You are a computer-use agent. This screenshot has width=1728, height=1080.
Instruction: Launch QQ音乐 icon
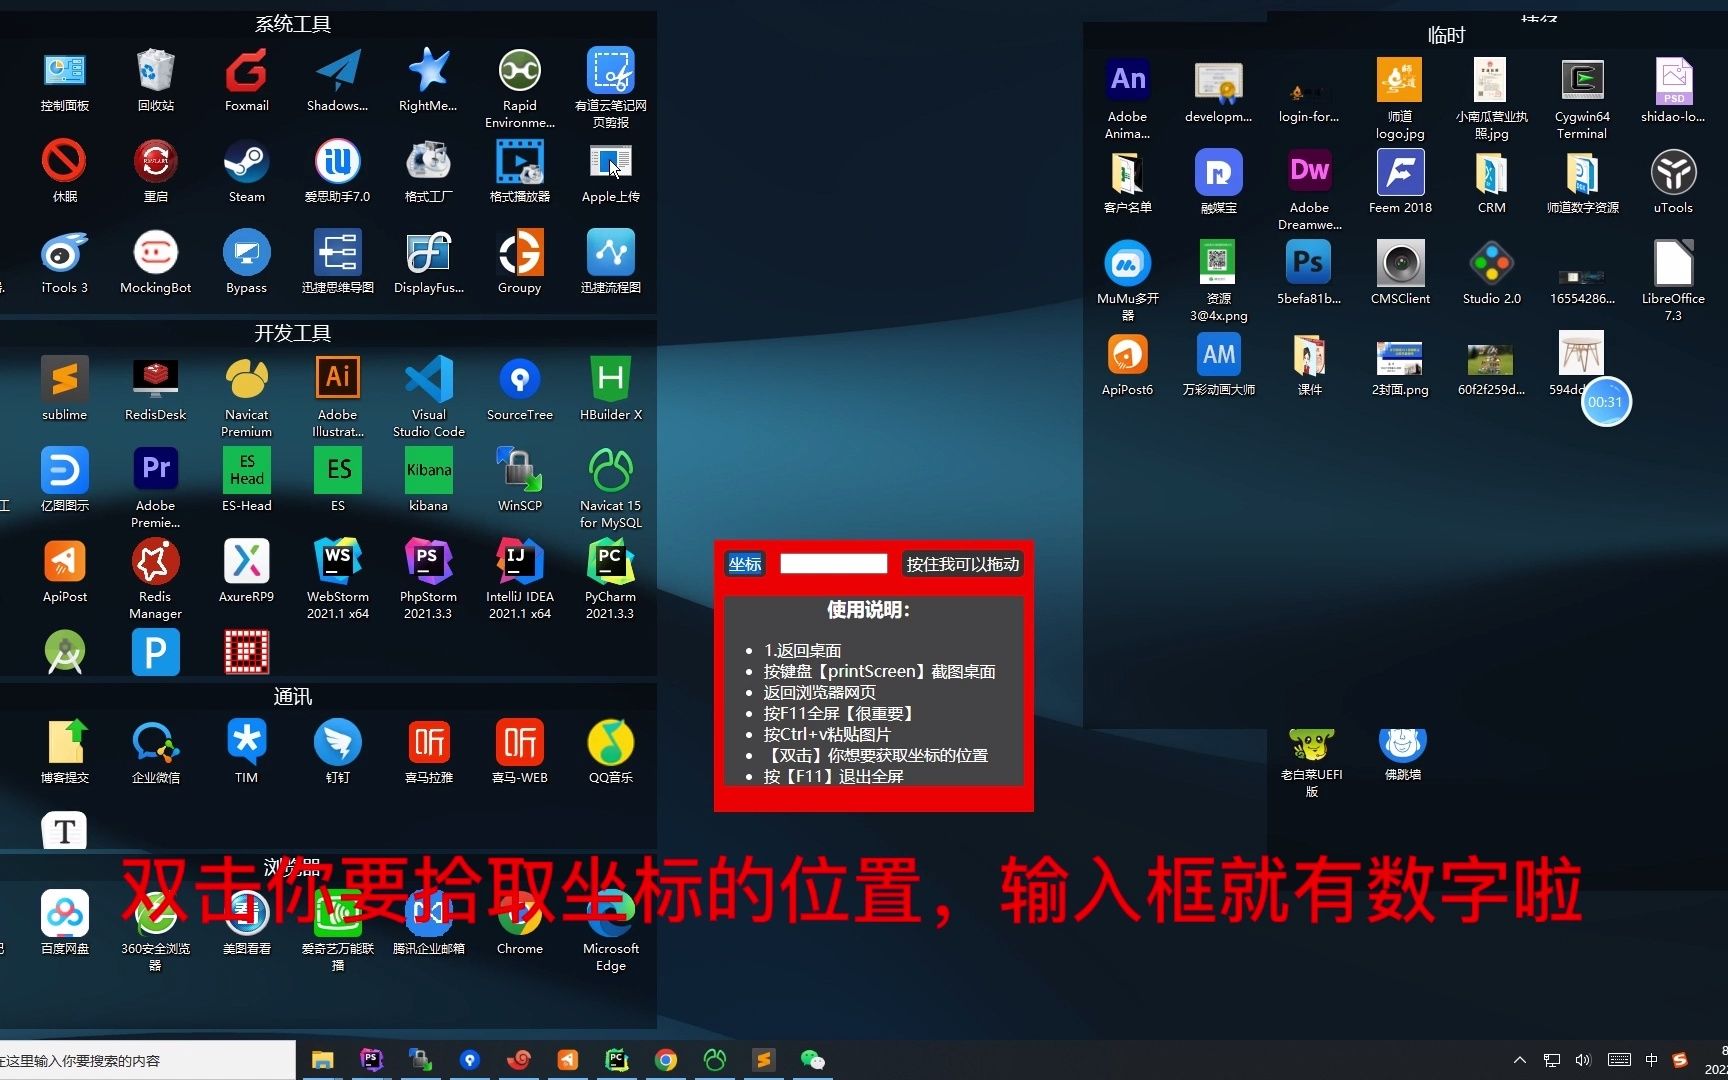[x=610, y=752]
